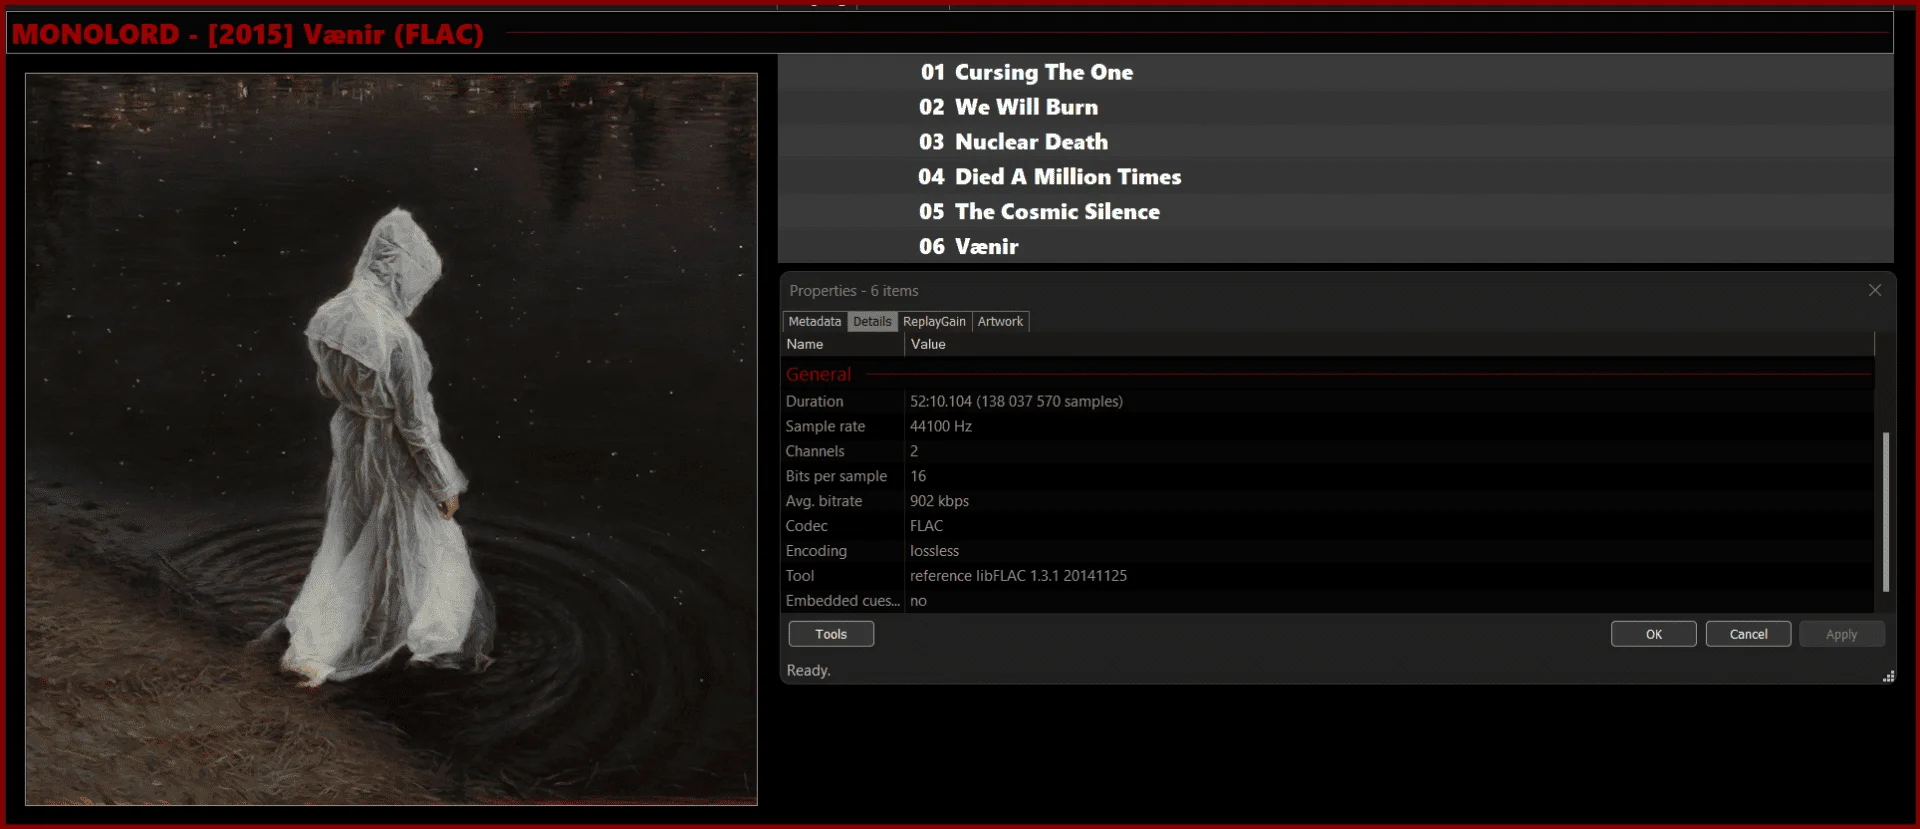1920x829 pixels.
Task: Close the Properties panel with the X icon
Action: [x=1875, y=290]
